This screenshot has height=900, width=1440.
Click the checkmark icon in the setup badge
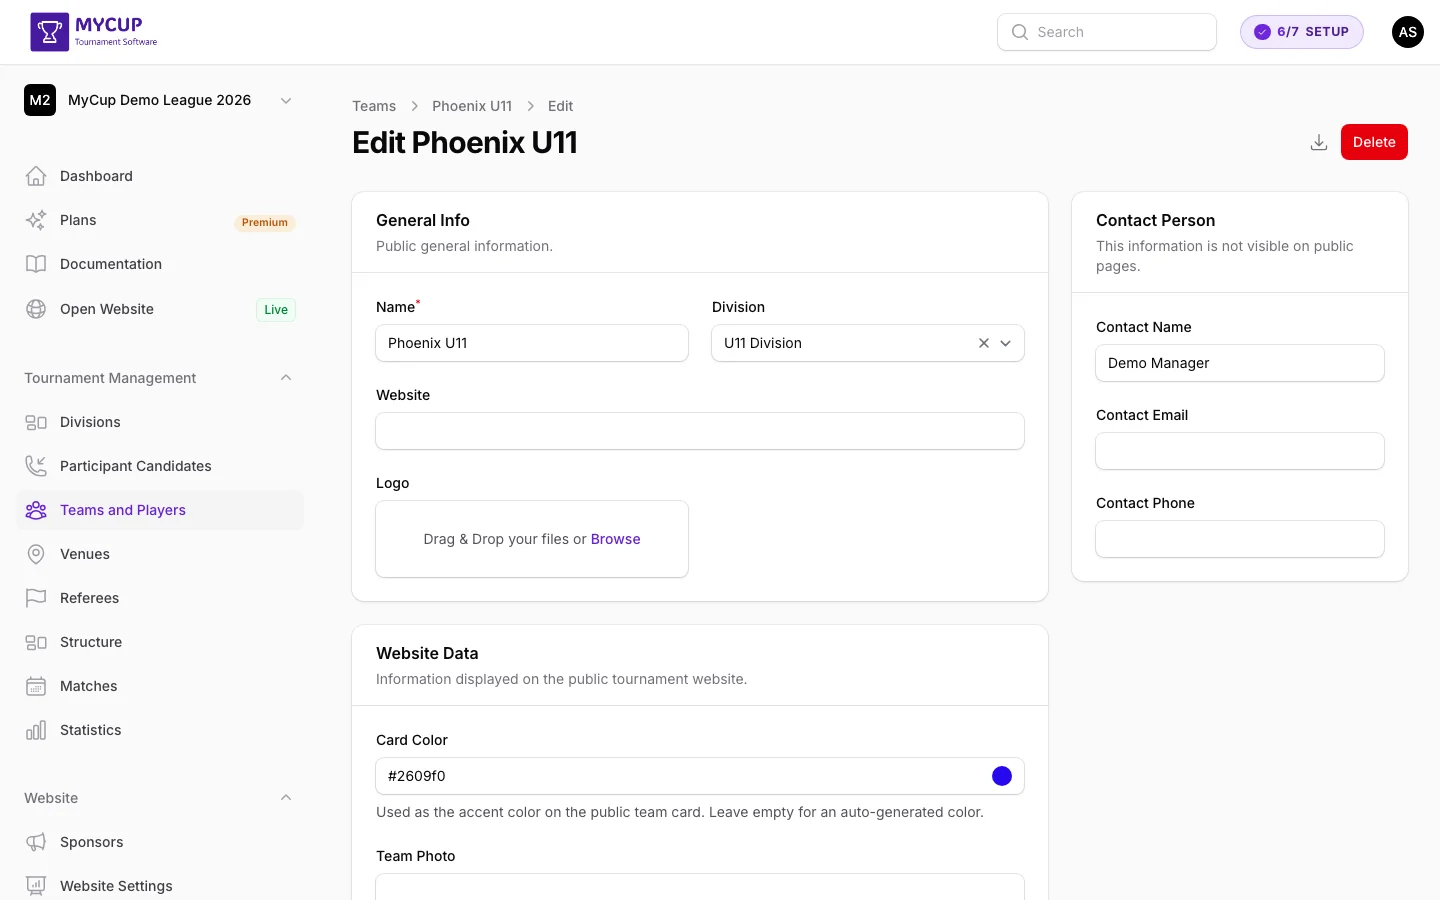tap(1263, 32)
